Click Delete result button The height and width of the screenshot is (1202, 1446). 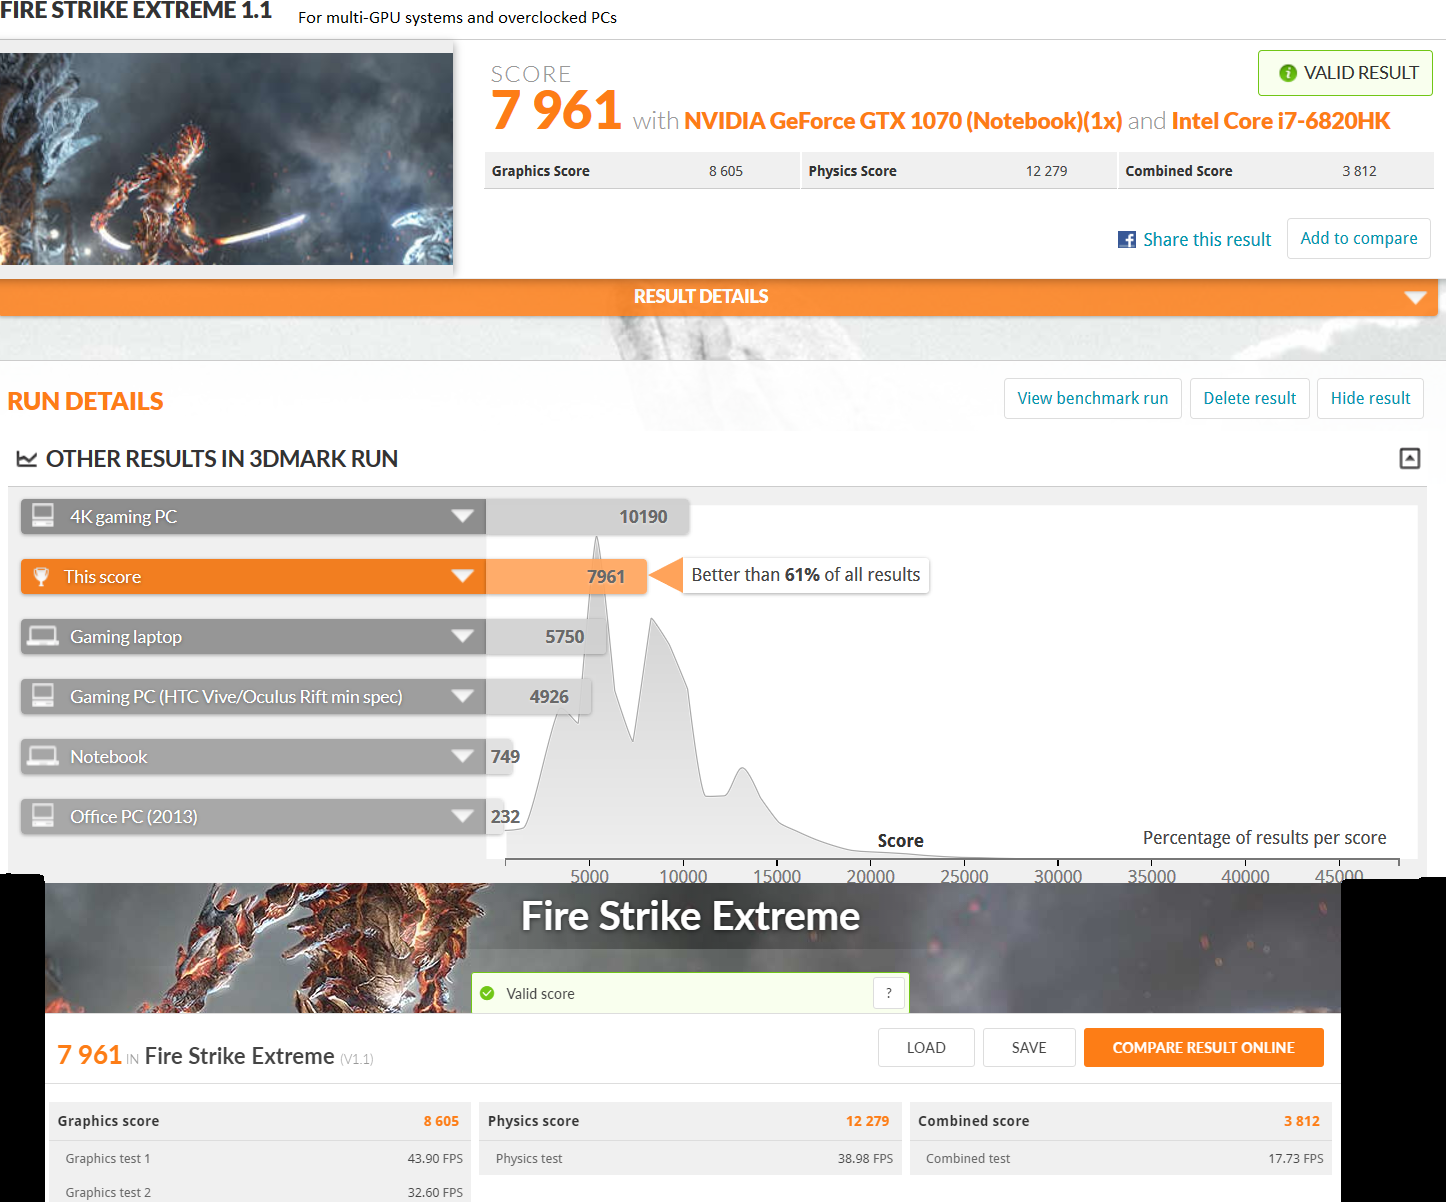(x=1250, y=398)
